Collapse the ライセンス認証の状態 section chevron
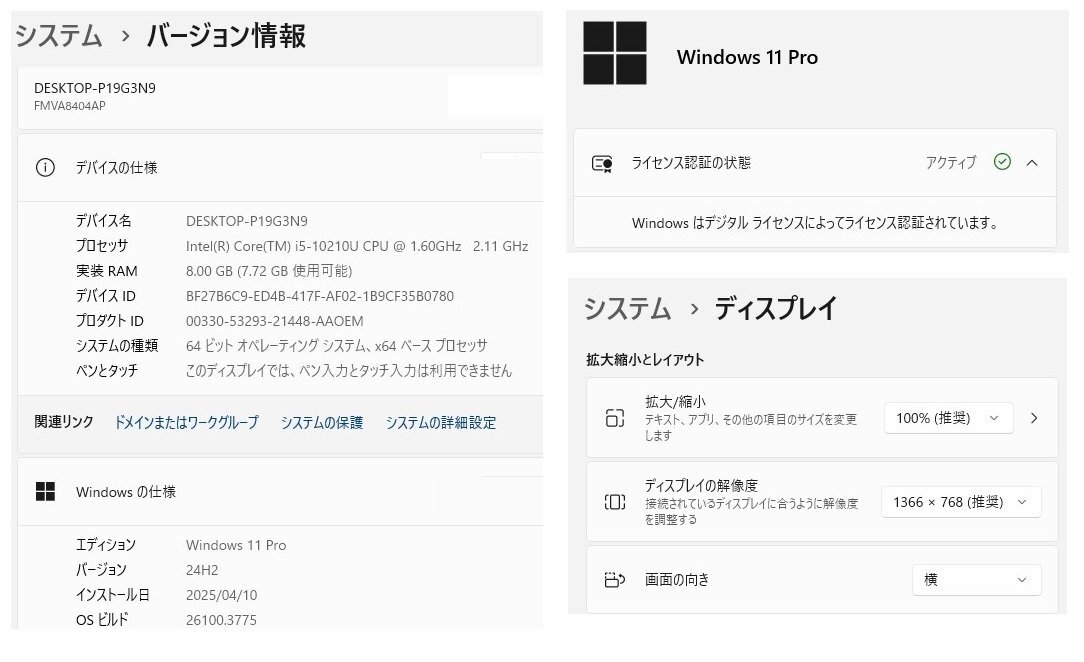 tap(1032, 163)
